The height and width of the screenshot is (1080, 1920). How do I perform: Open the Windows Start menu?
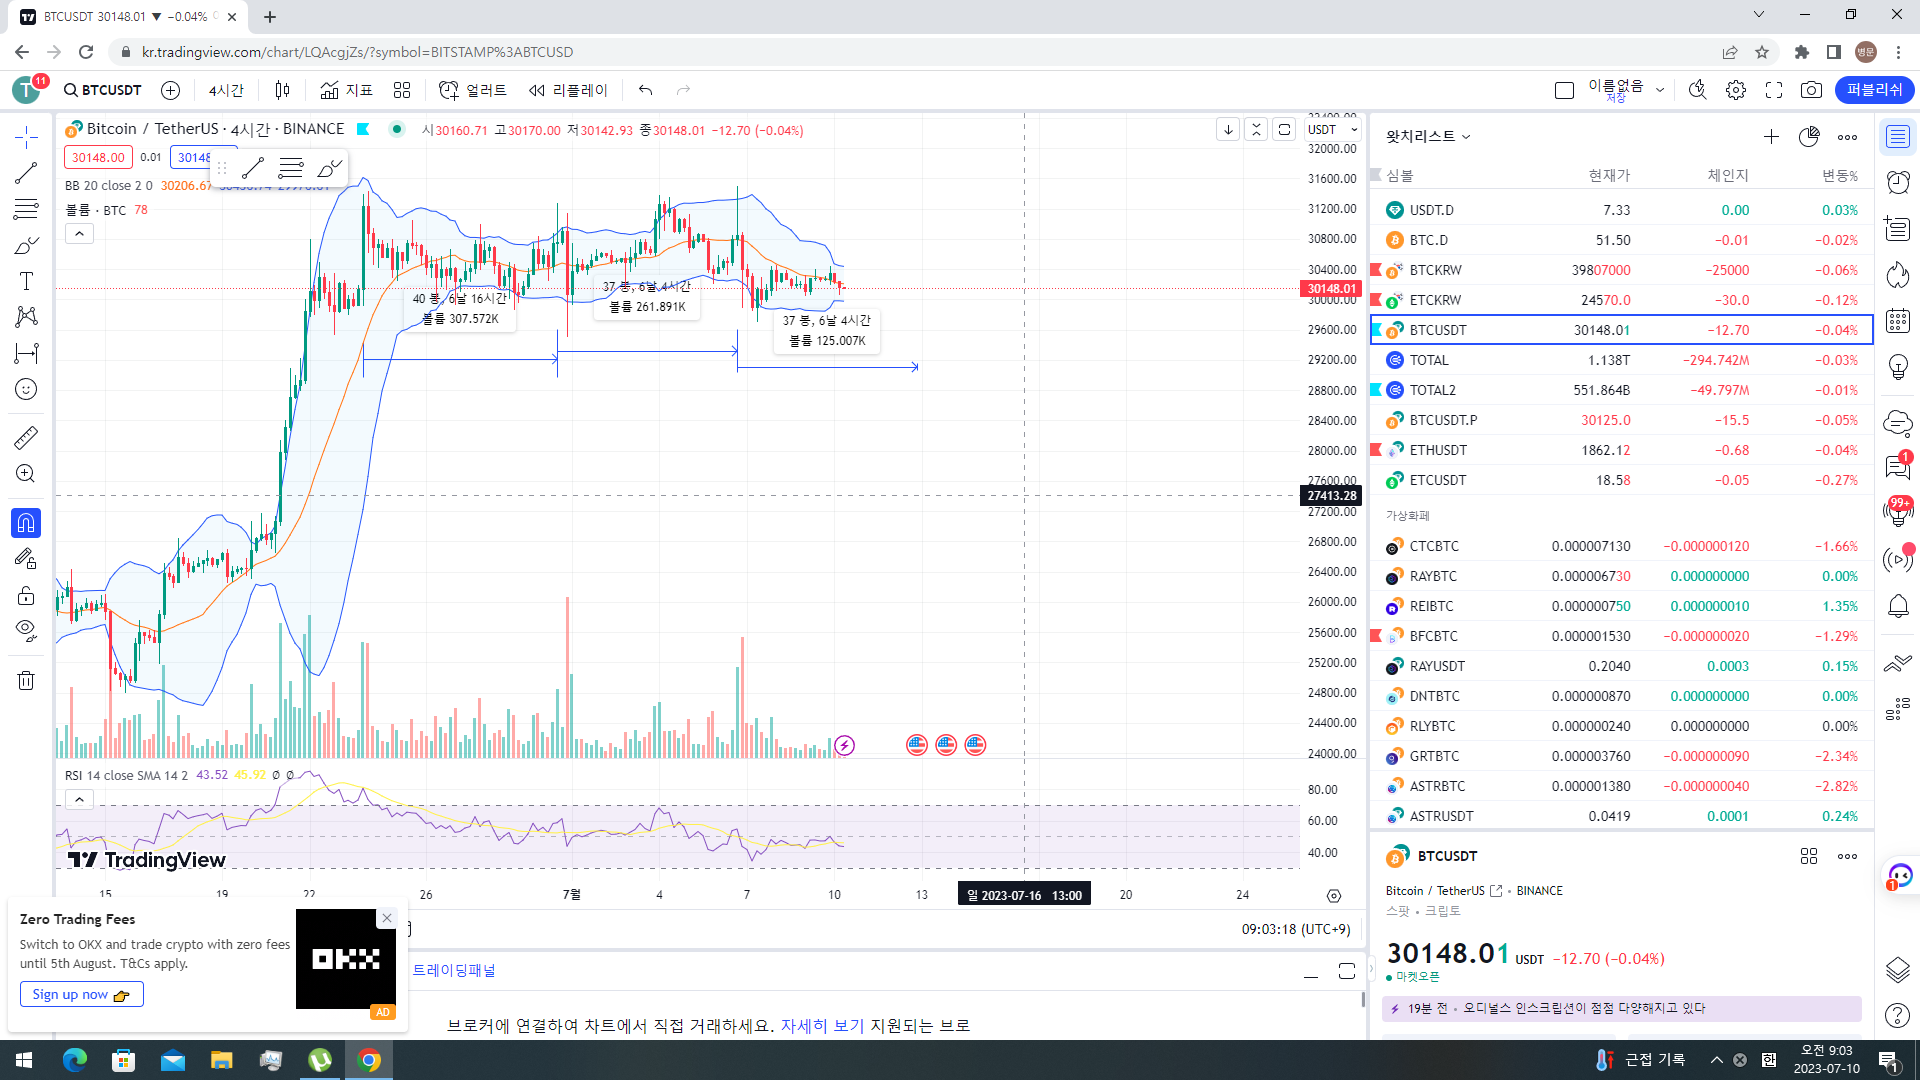pos(24,1060)
